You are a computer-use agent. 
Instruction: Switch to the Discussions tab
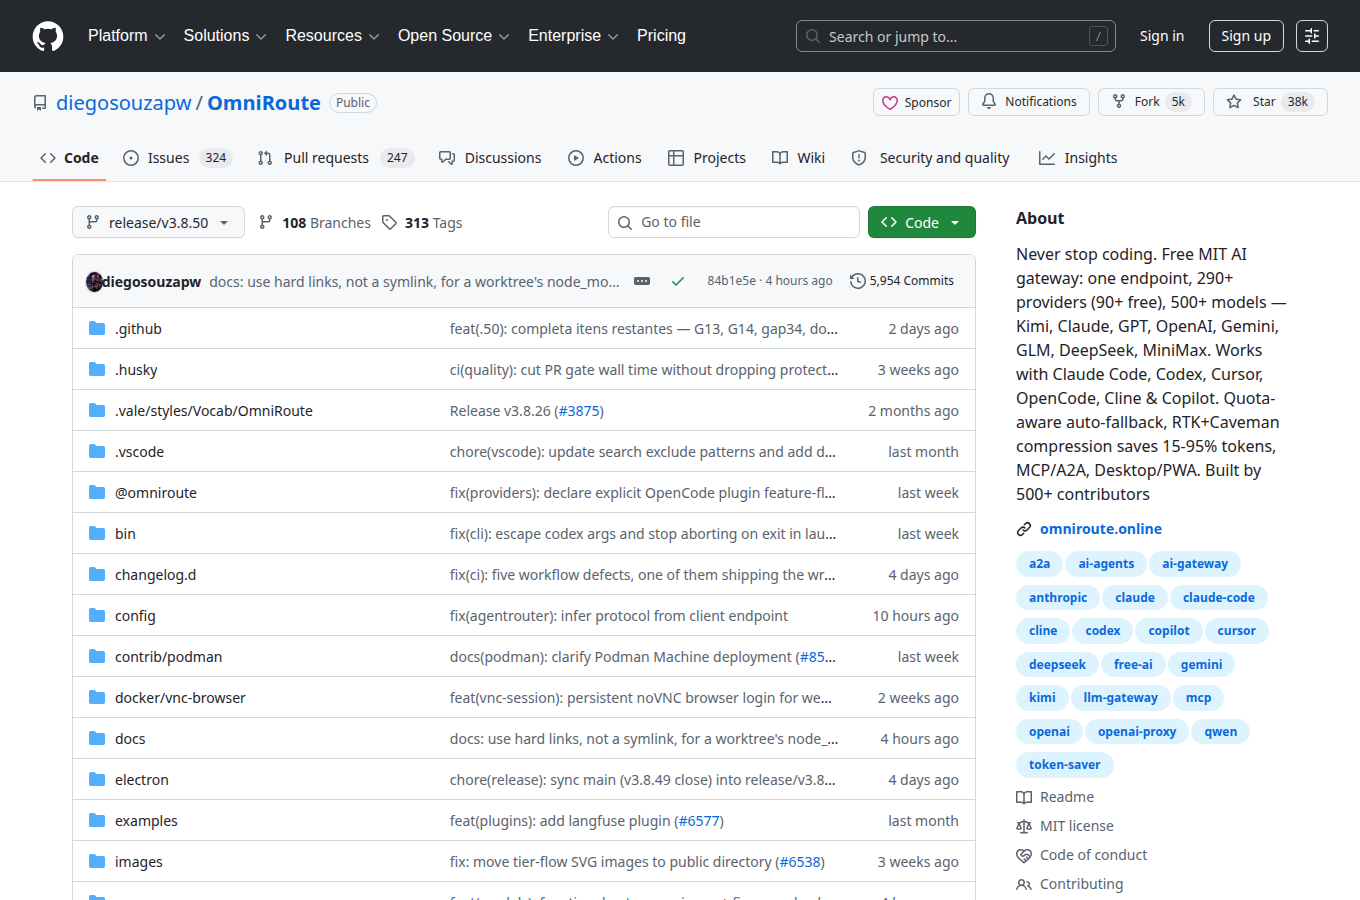click(490, 158)
